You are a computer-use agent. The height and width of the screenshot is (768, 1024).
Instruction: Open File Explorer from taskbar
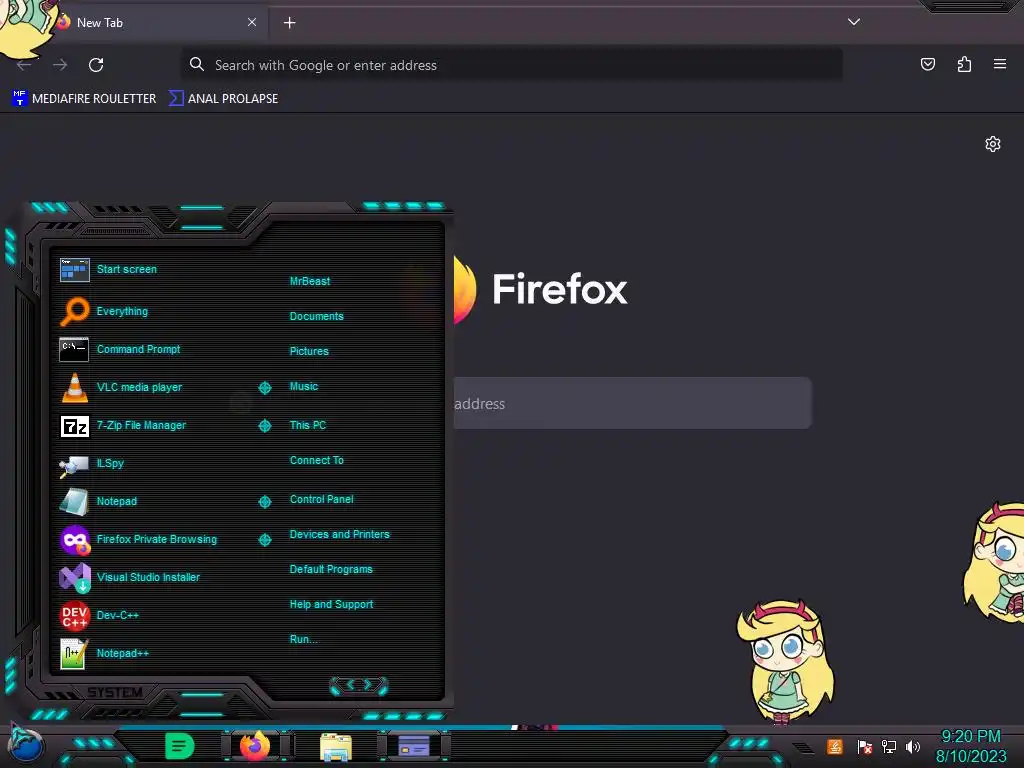pos(336,747)
